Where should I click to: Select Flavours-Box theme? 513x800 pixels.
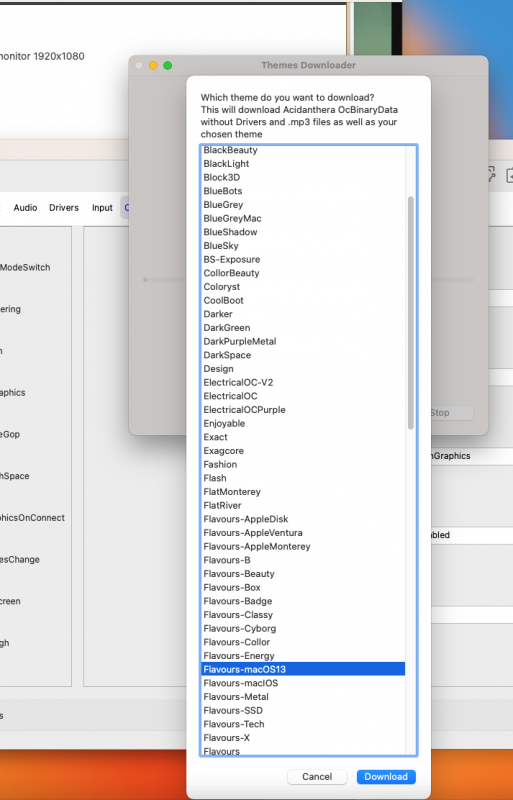tap(303, 588)
